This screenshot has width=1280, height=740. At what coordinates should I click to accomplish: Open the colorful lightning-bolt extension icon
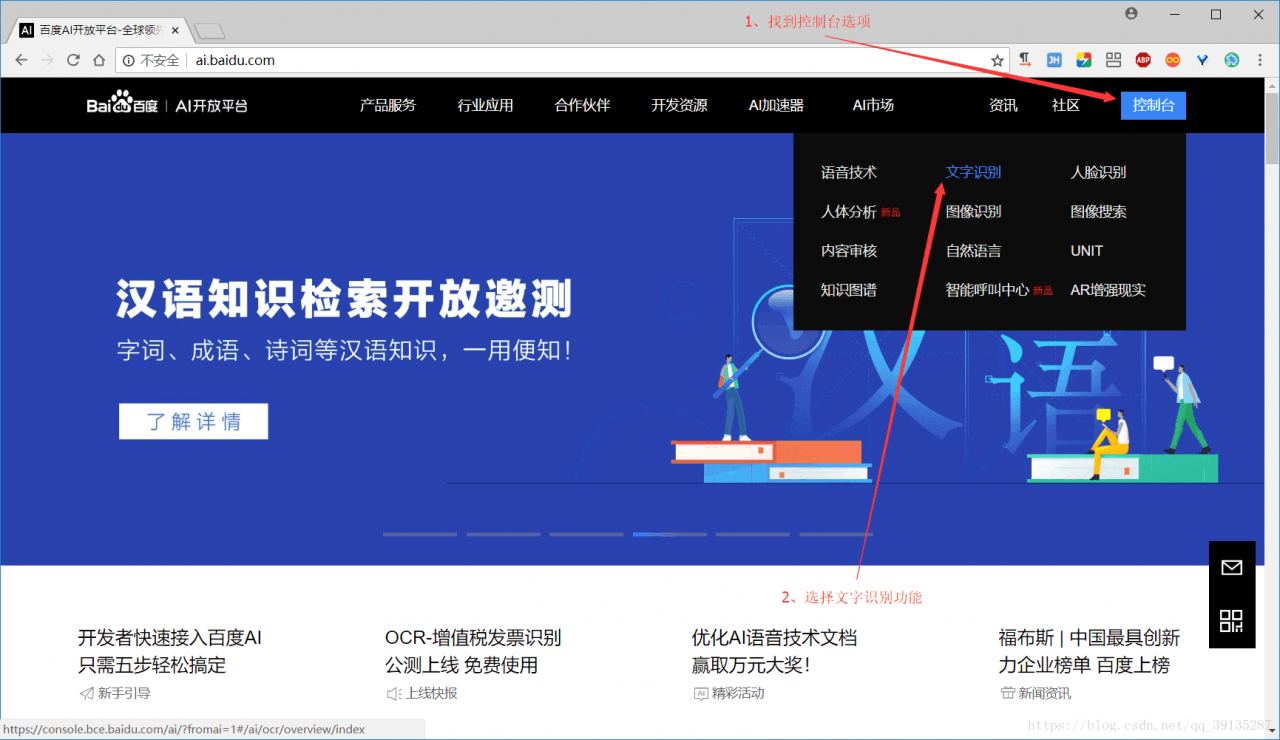(x=1083, y=60)
